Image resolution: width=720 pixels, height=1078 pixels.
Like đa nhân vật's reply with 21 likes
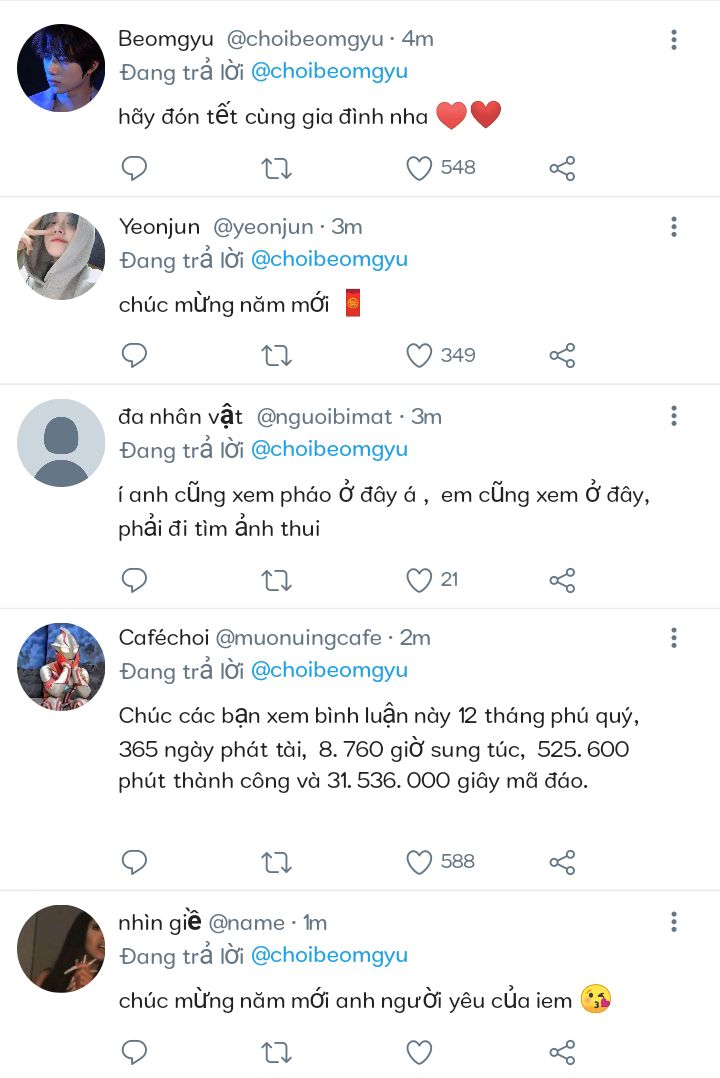pyautogui.click(x=419, y=580)
